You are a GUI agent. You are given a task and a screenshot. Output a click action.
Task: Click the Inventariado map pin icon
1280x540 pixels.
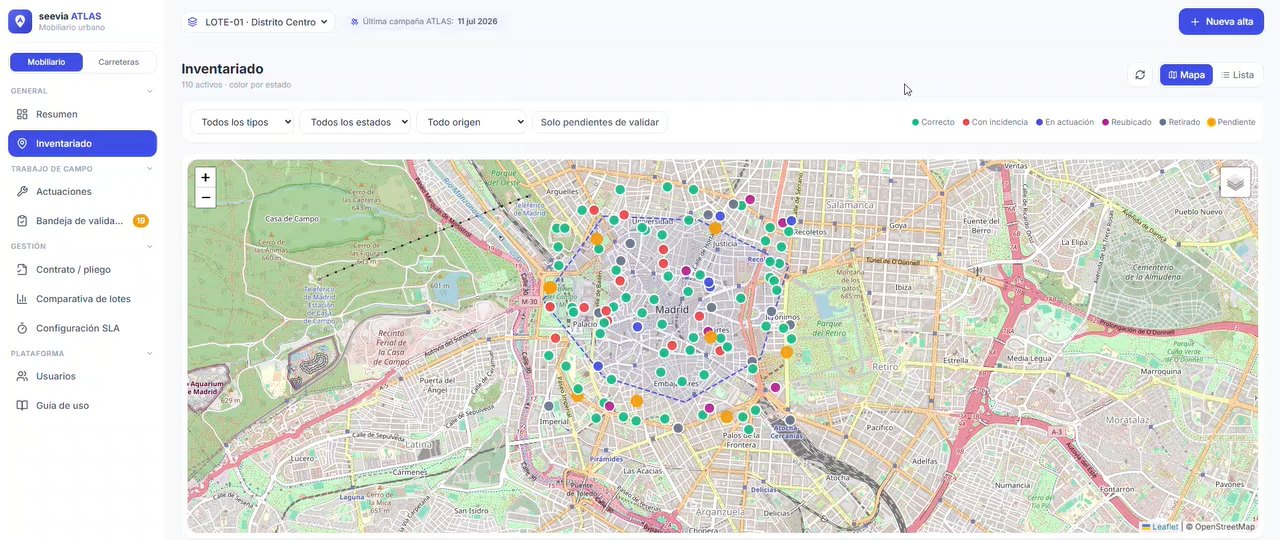click(22, 143)
